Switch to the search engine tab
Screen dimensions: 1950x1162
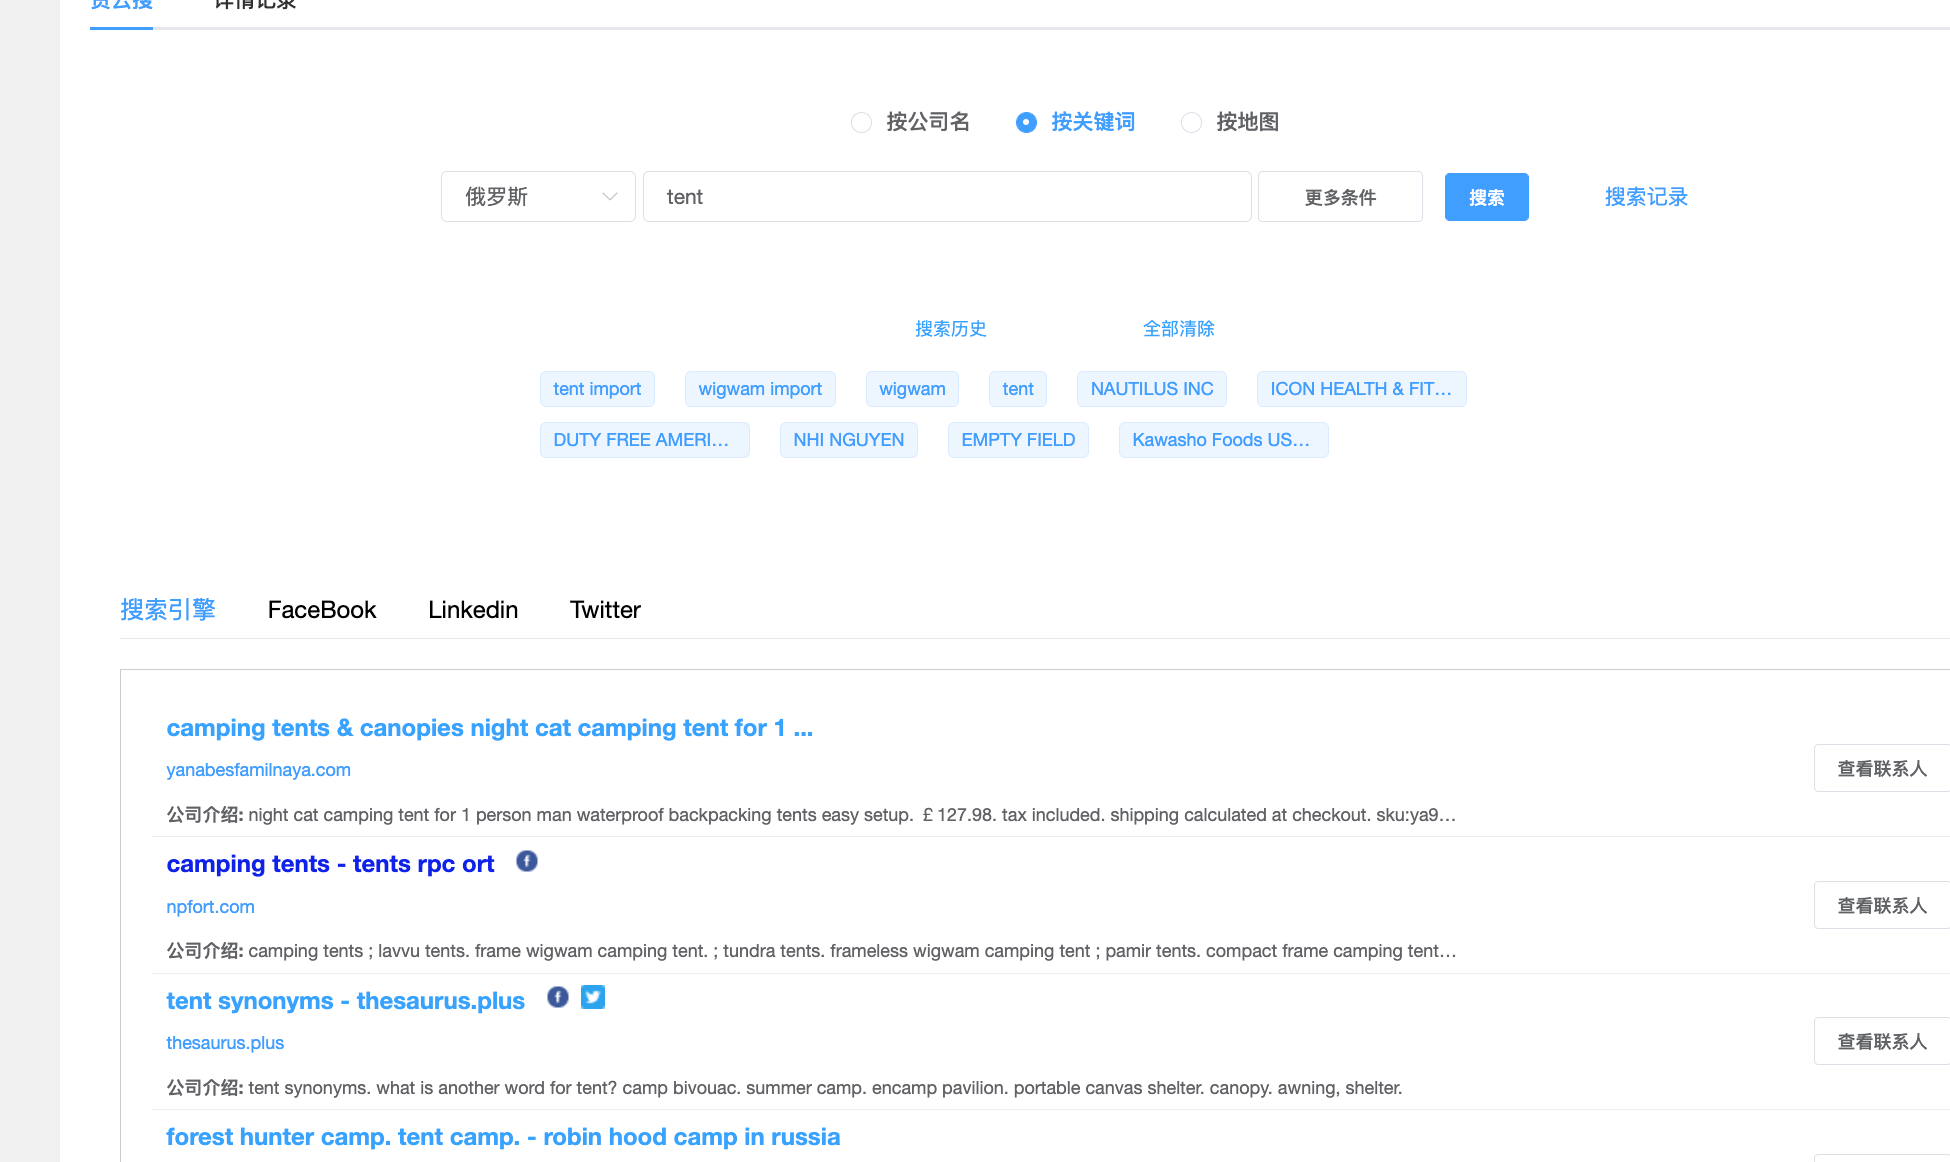point(168,610)
